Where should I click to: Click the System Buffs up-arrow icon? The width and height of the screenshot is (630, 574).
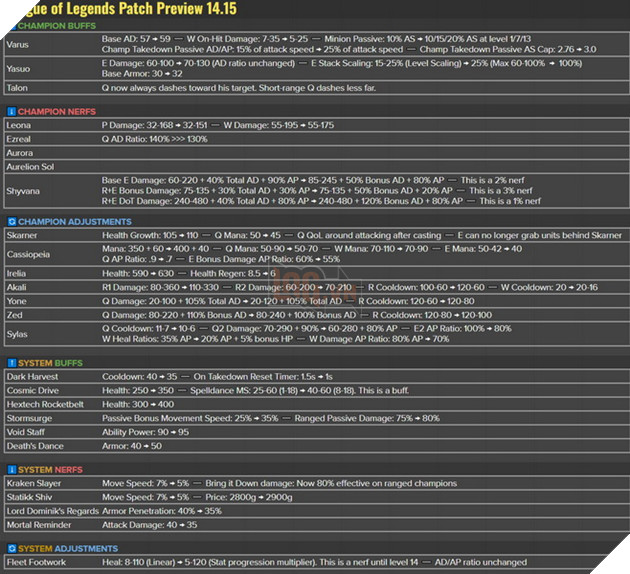coord(11,362)
